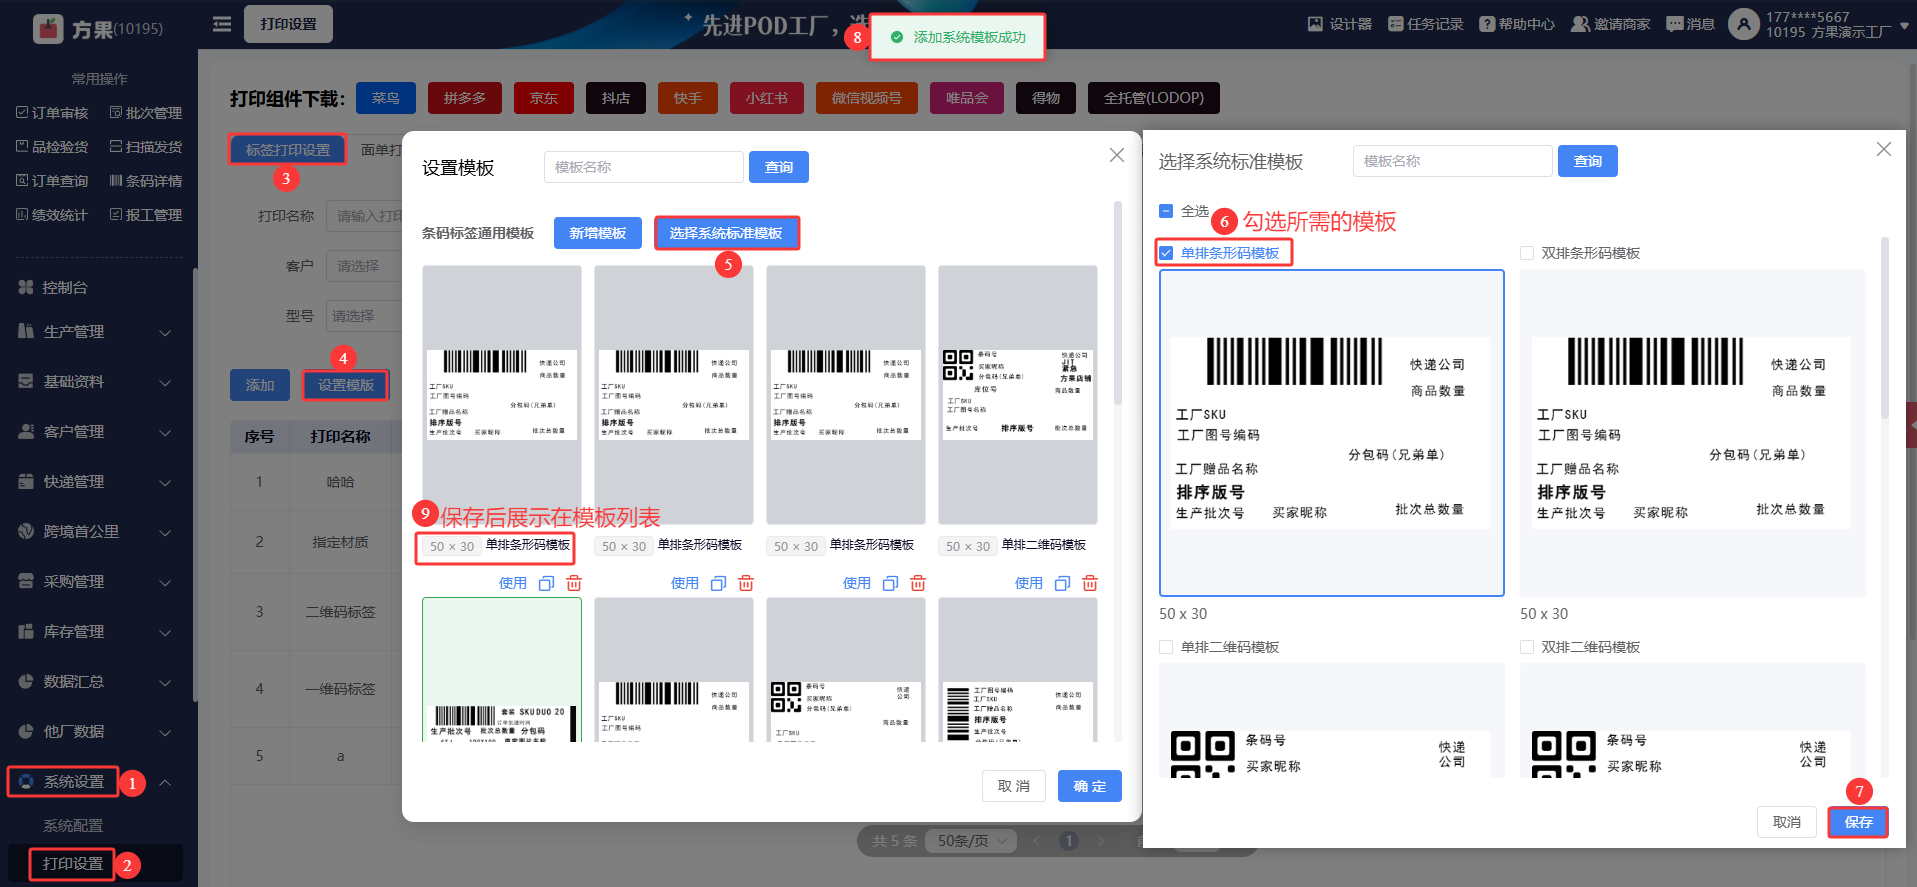Open the 批次管理 shortcut
Image resolution: width=1917 pixels, height=887 pixels.
pos(146,113)
